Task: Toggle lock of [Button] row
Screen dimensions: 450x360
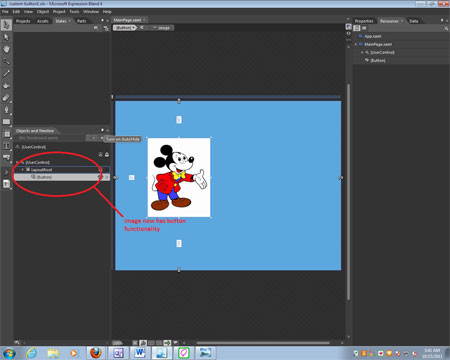Action: [107, 177]
